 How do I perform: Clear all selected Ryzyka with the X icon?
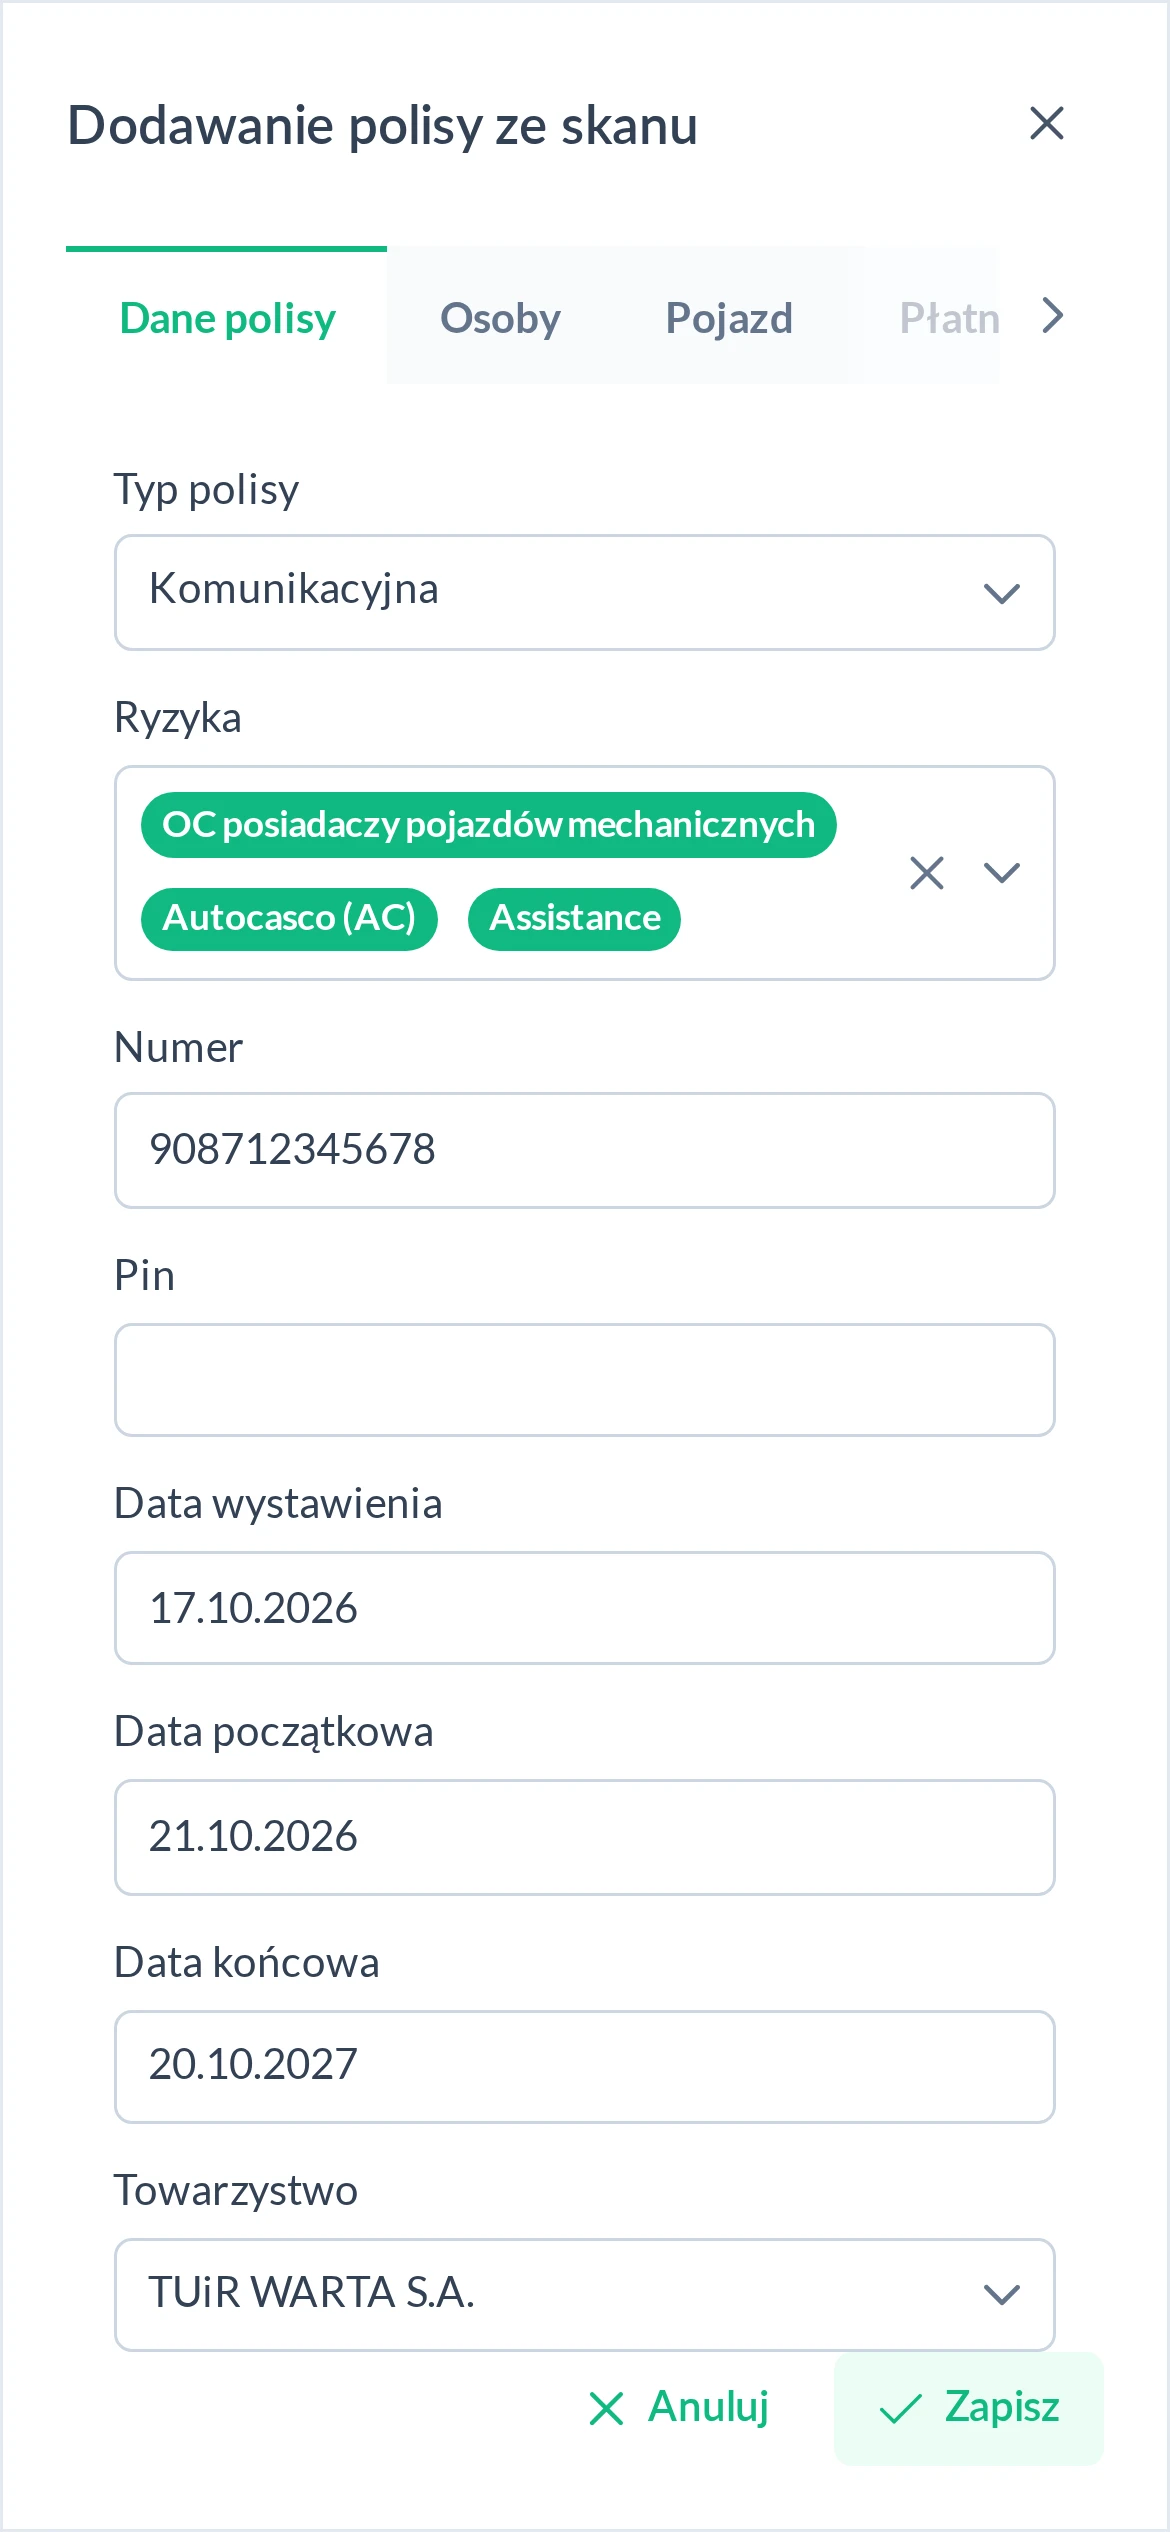927,873
